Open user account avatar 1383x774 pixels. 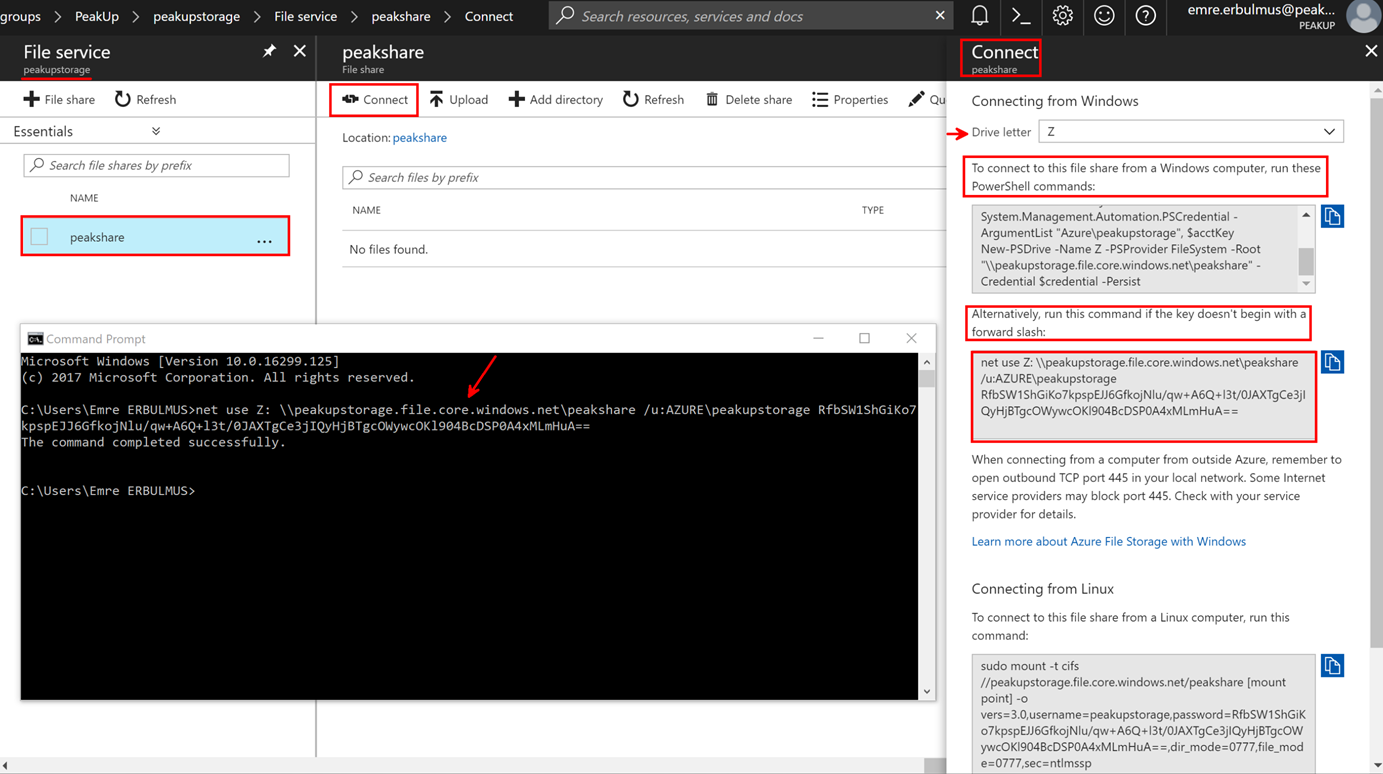(x=1362, y=16)
